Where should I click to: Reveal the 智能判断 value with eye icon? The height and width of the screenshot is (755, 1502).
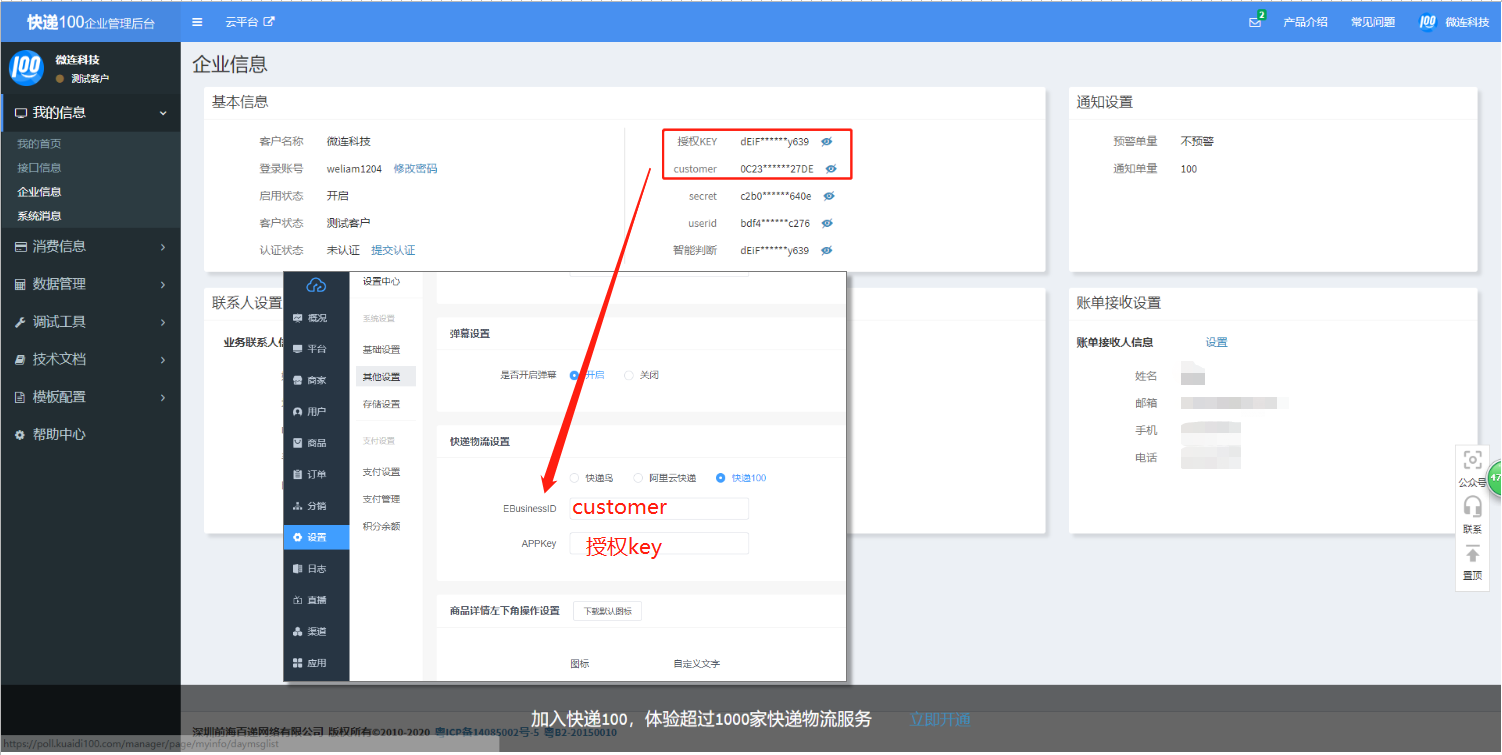click(x=826, y=250)
